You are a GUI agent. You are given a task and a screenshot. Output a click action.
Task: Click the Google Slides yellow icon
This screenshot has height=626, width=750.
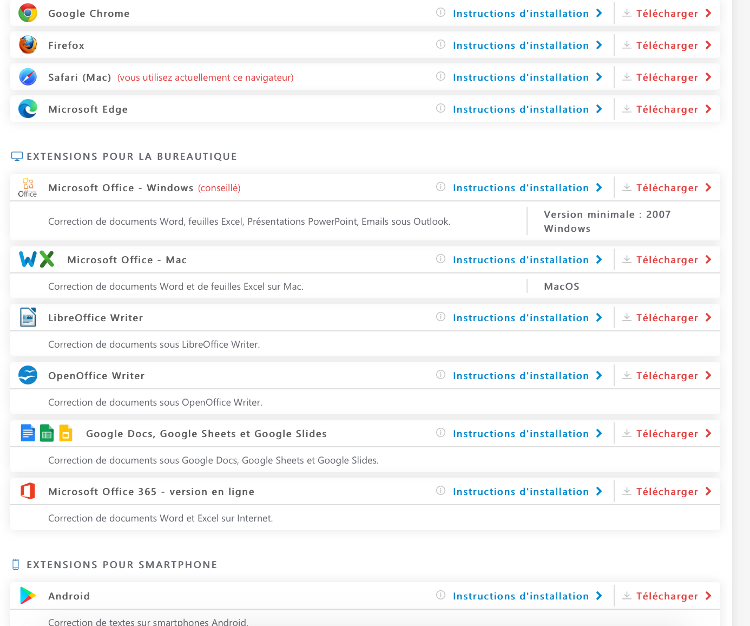click(66, 433)
